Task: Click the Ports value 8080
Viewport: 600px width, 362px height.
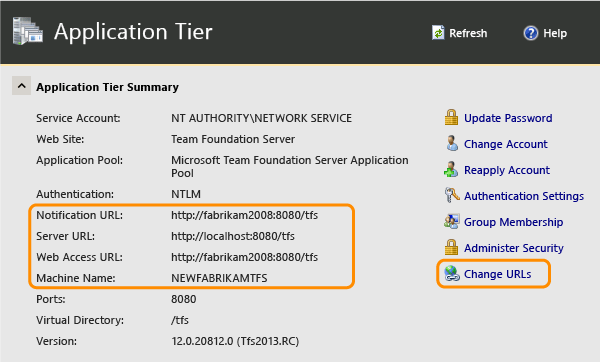Action: 183,299
